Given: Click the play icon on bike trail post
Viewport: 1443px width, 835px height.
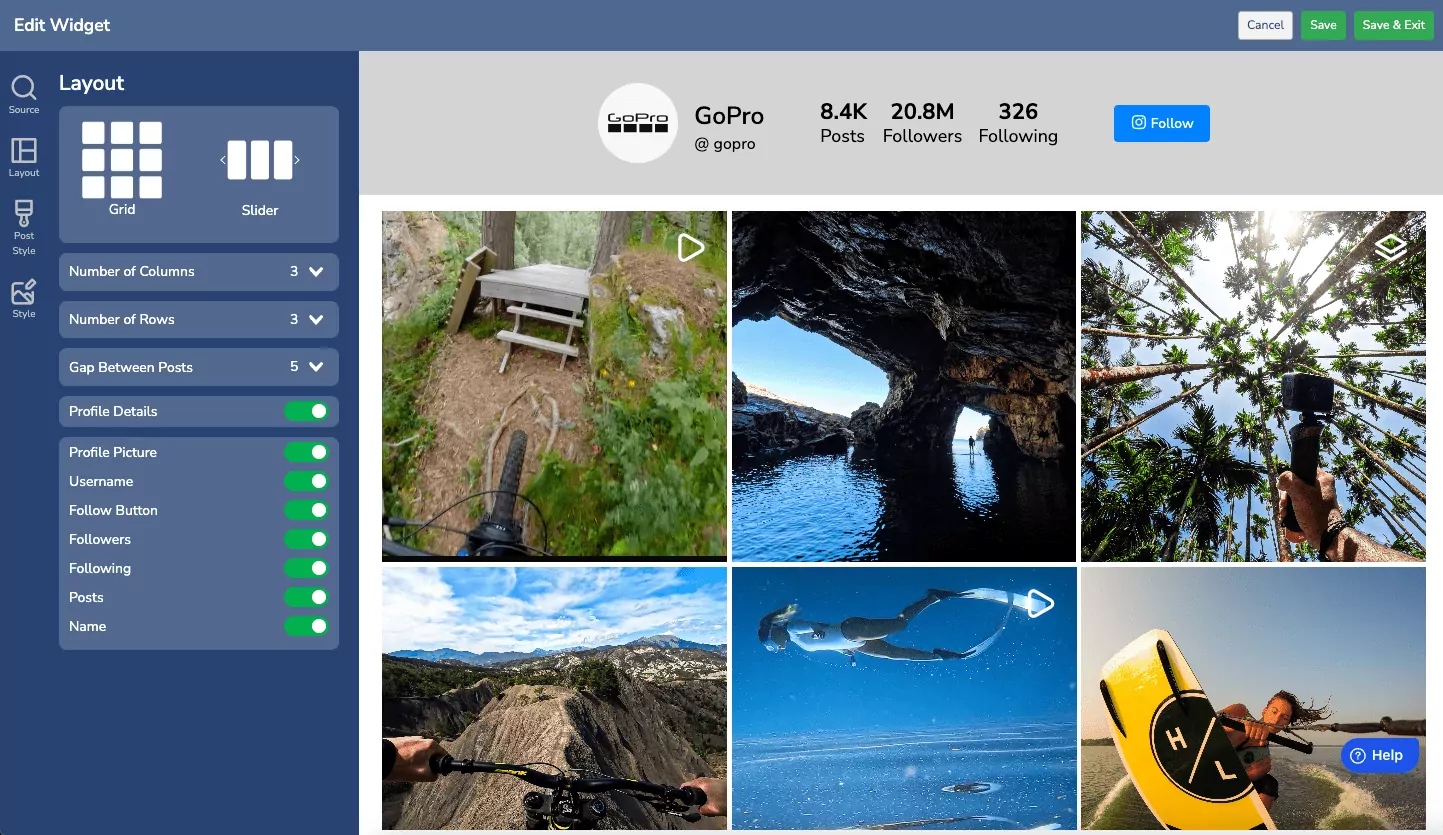Looking at the screenshot, I should (690, 247).
